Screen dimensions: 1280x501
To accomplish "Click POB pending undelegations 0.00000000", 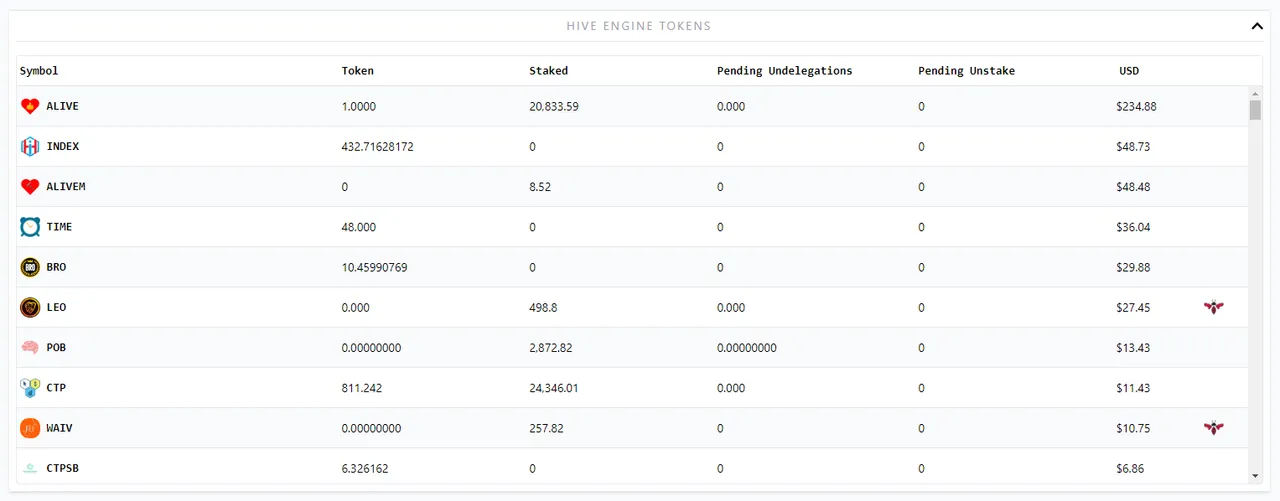I will (747, 347).
